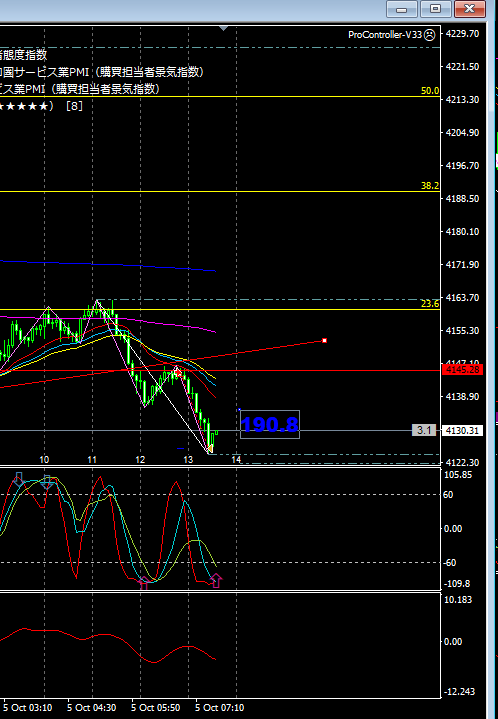
Task: Select the red trendline end handle
Action: [x=325, y=341]
